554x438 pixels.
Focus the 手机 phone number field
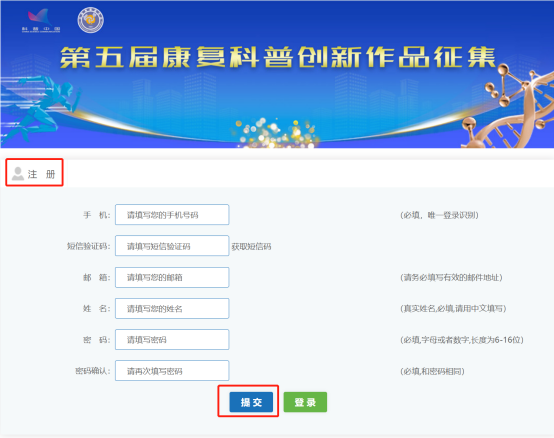tap(172, 214)
